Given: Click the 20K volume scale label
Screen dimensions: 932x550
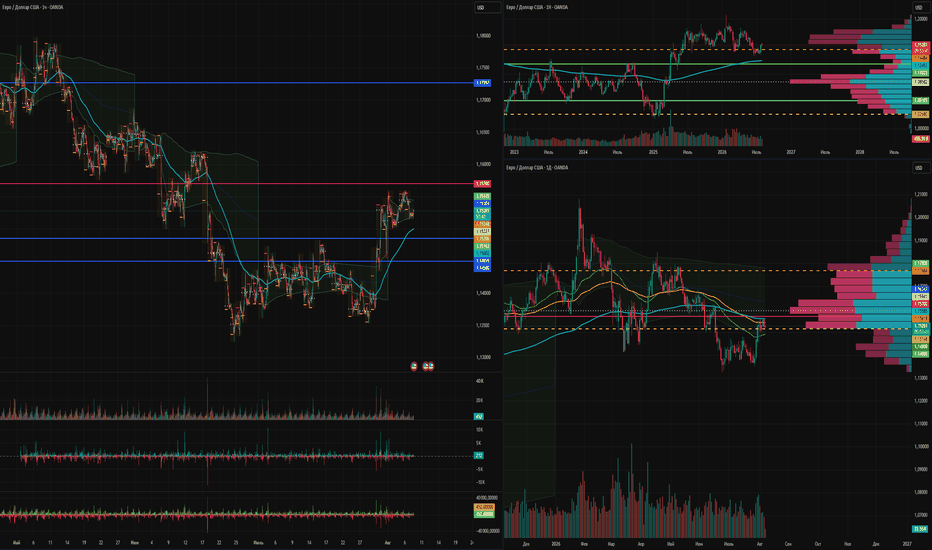Looking at the screenshot, I should point(480,400).
